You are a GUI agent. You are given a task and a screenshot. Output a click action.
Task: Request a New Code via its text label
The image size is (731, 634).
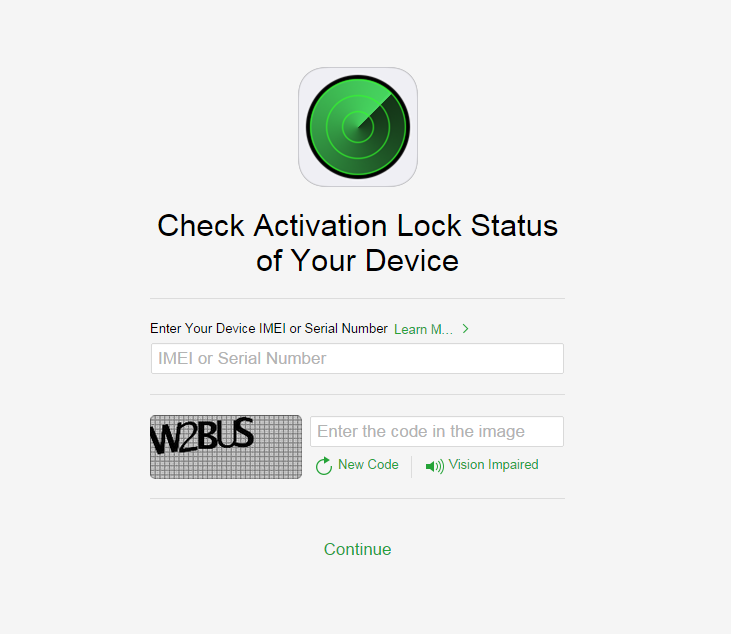point(368,464)
